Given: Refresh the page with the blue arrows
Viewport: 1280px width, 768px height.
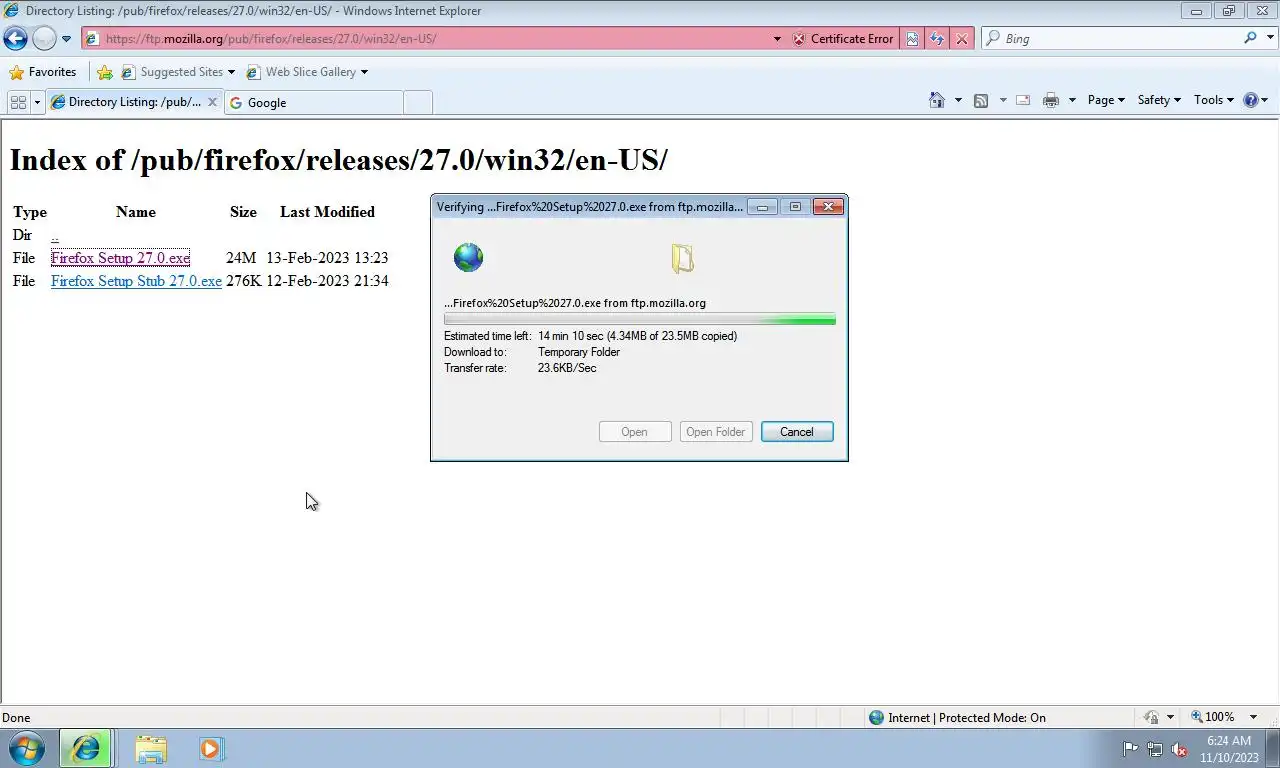Looking at the screenshot, I should click(x=937, y=39).
